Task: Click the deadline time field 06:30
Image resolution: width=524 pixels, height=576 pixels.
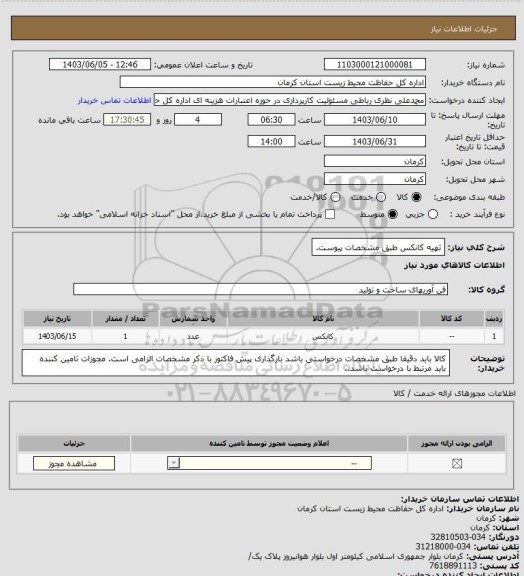Action: coord(271,120)
